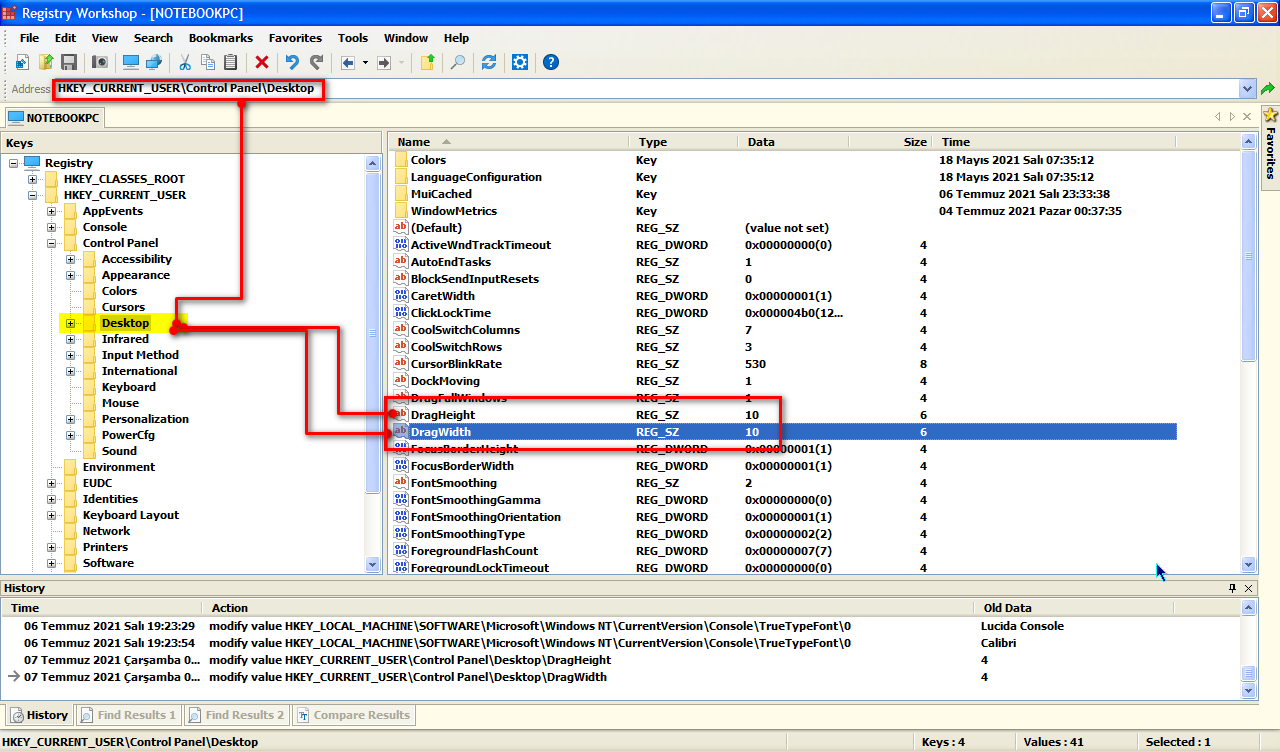
Task: Click the Help question mark icon
Action: pyautogui.click(x=551, y=62)
